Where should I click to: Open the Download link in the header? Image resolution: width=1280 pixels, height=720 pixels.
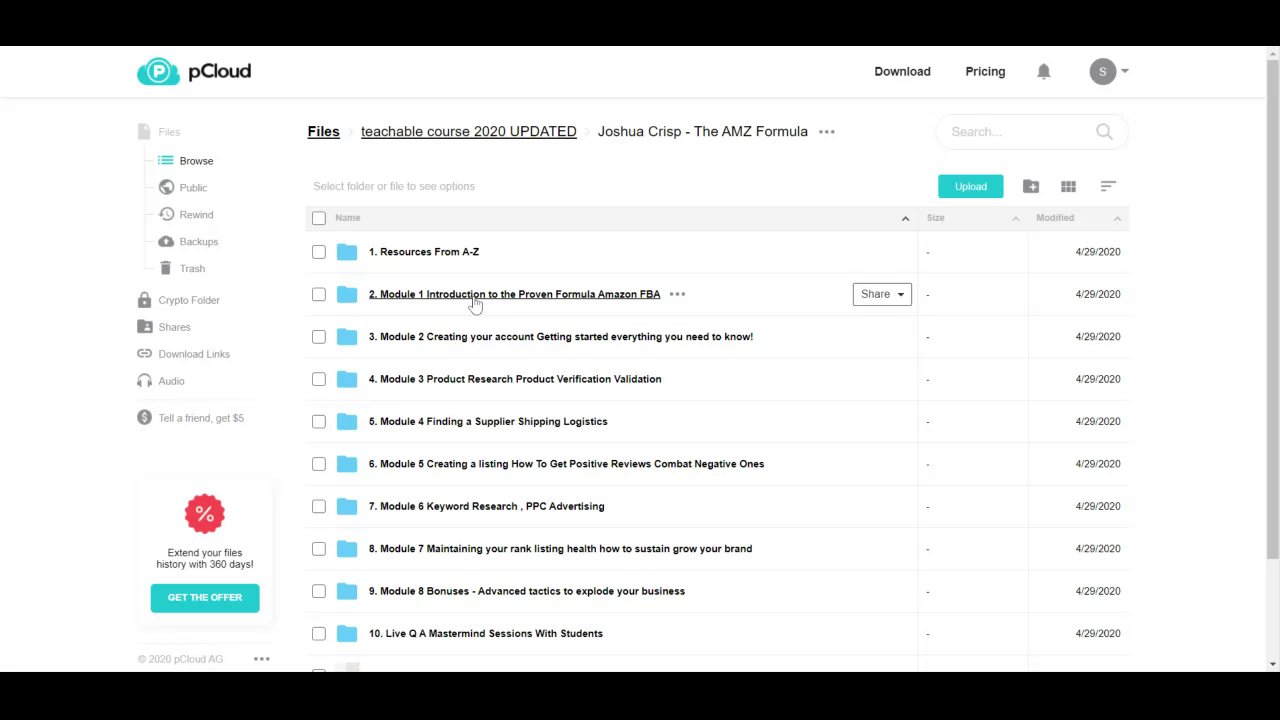[902, 71]
